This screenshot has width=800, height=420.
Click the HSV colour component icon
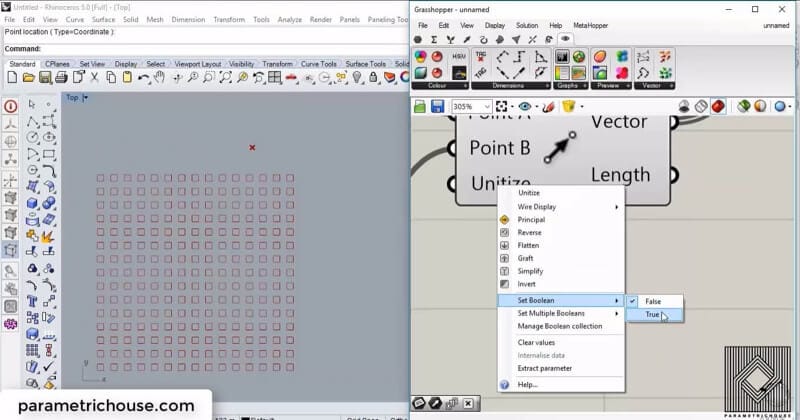click(459, 56)
